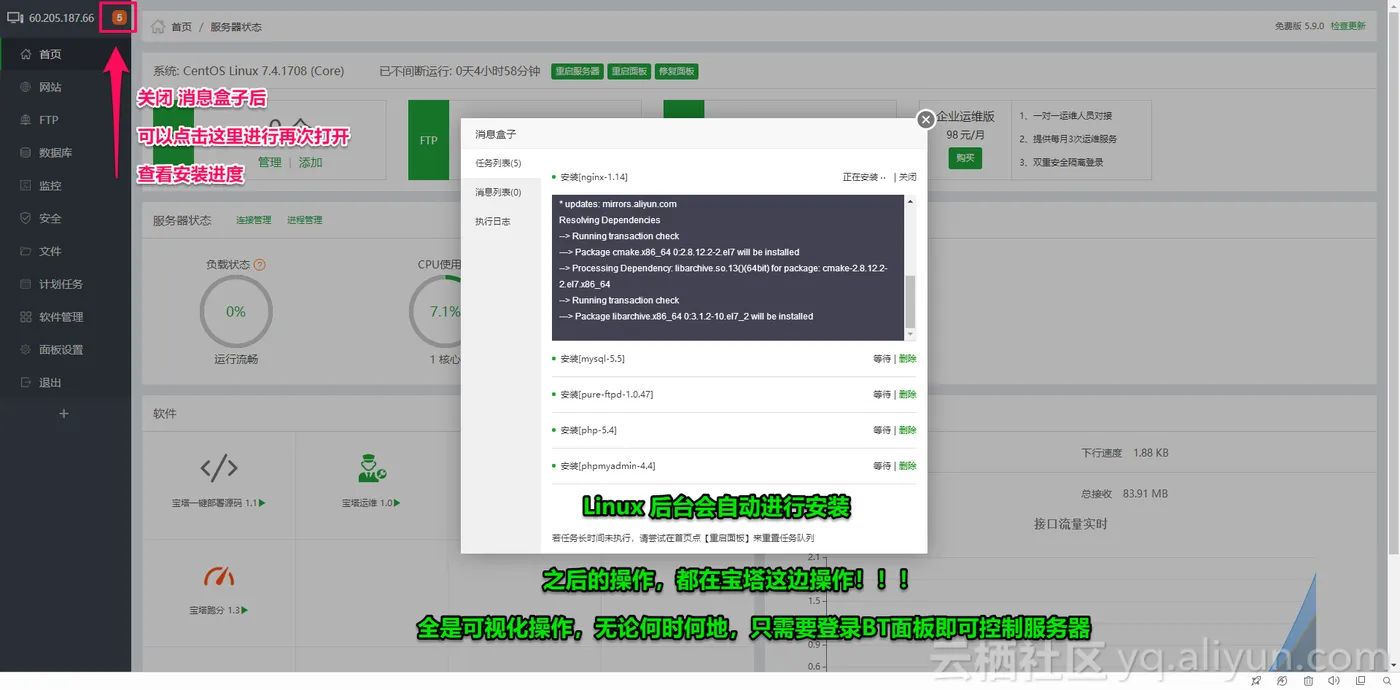Viewport: 1400px width, 690px height.
Task: Open 软件管理 software management in sidebar
Action: pos(65,317)
